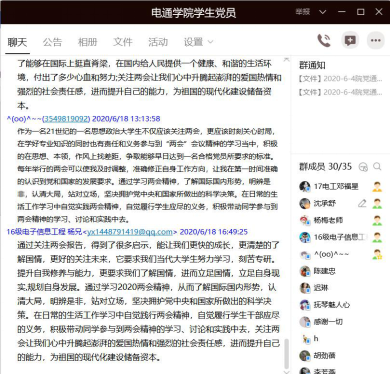Click the star admin badge beside ^(oo)^~~
Screen dimensions: 391x374
[x=377, y=254]
